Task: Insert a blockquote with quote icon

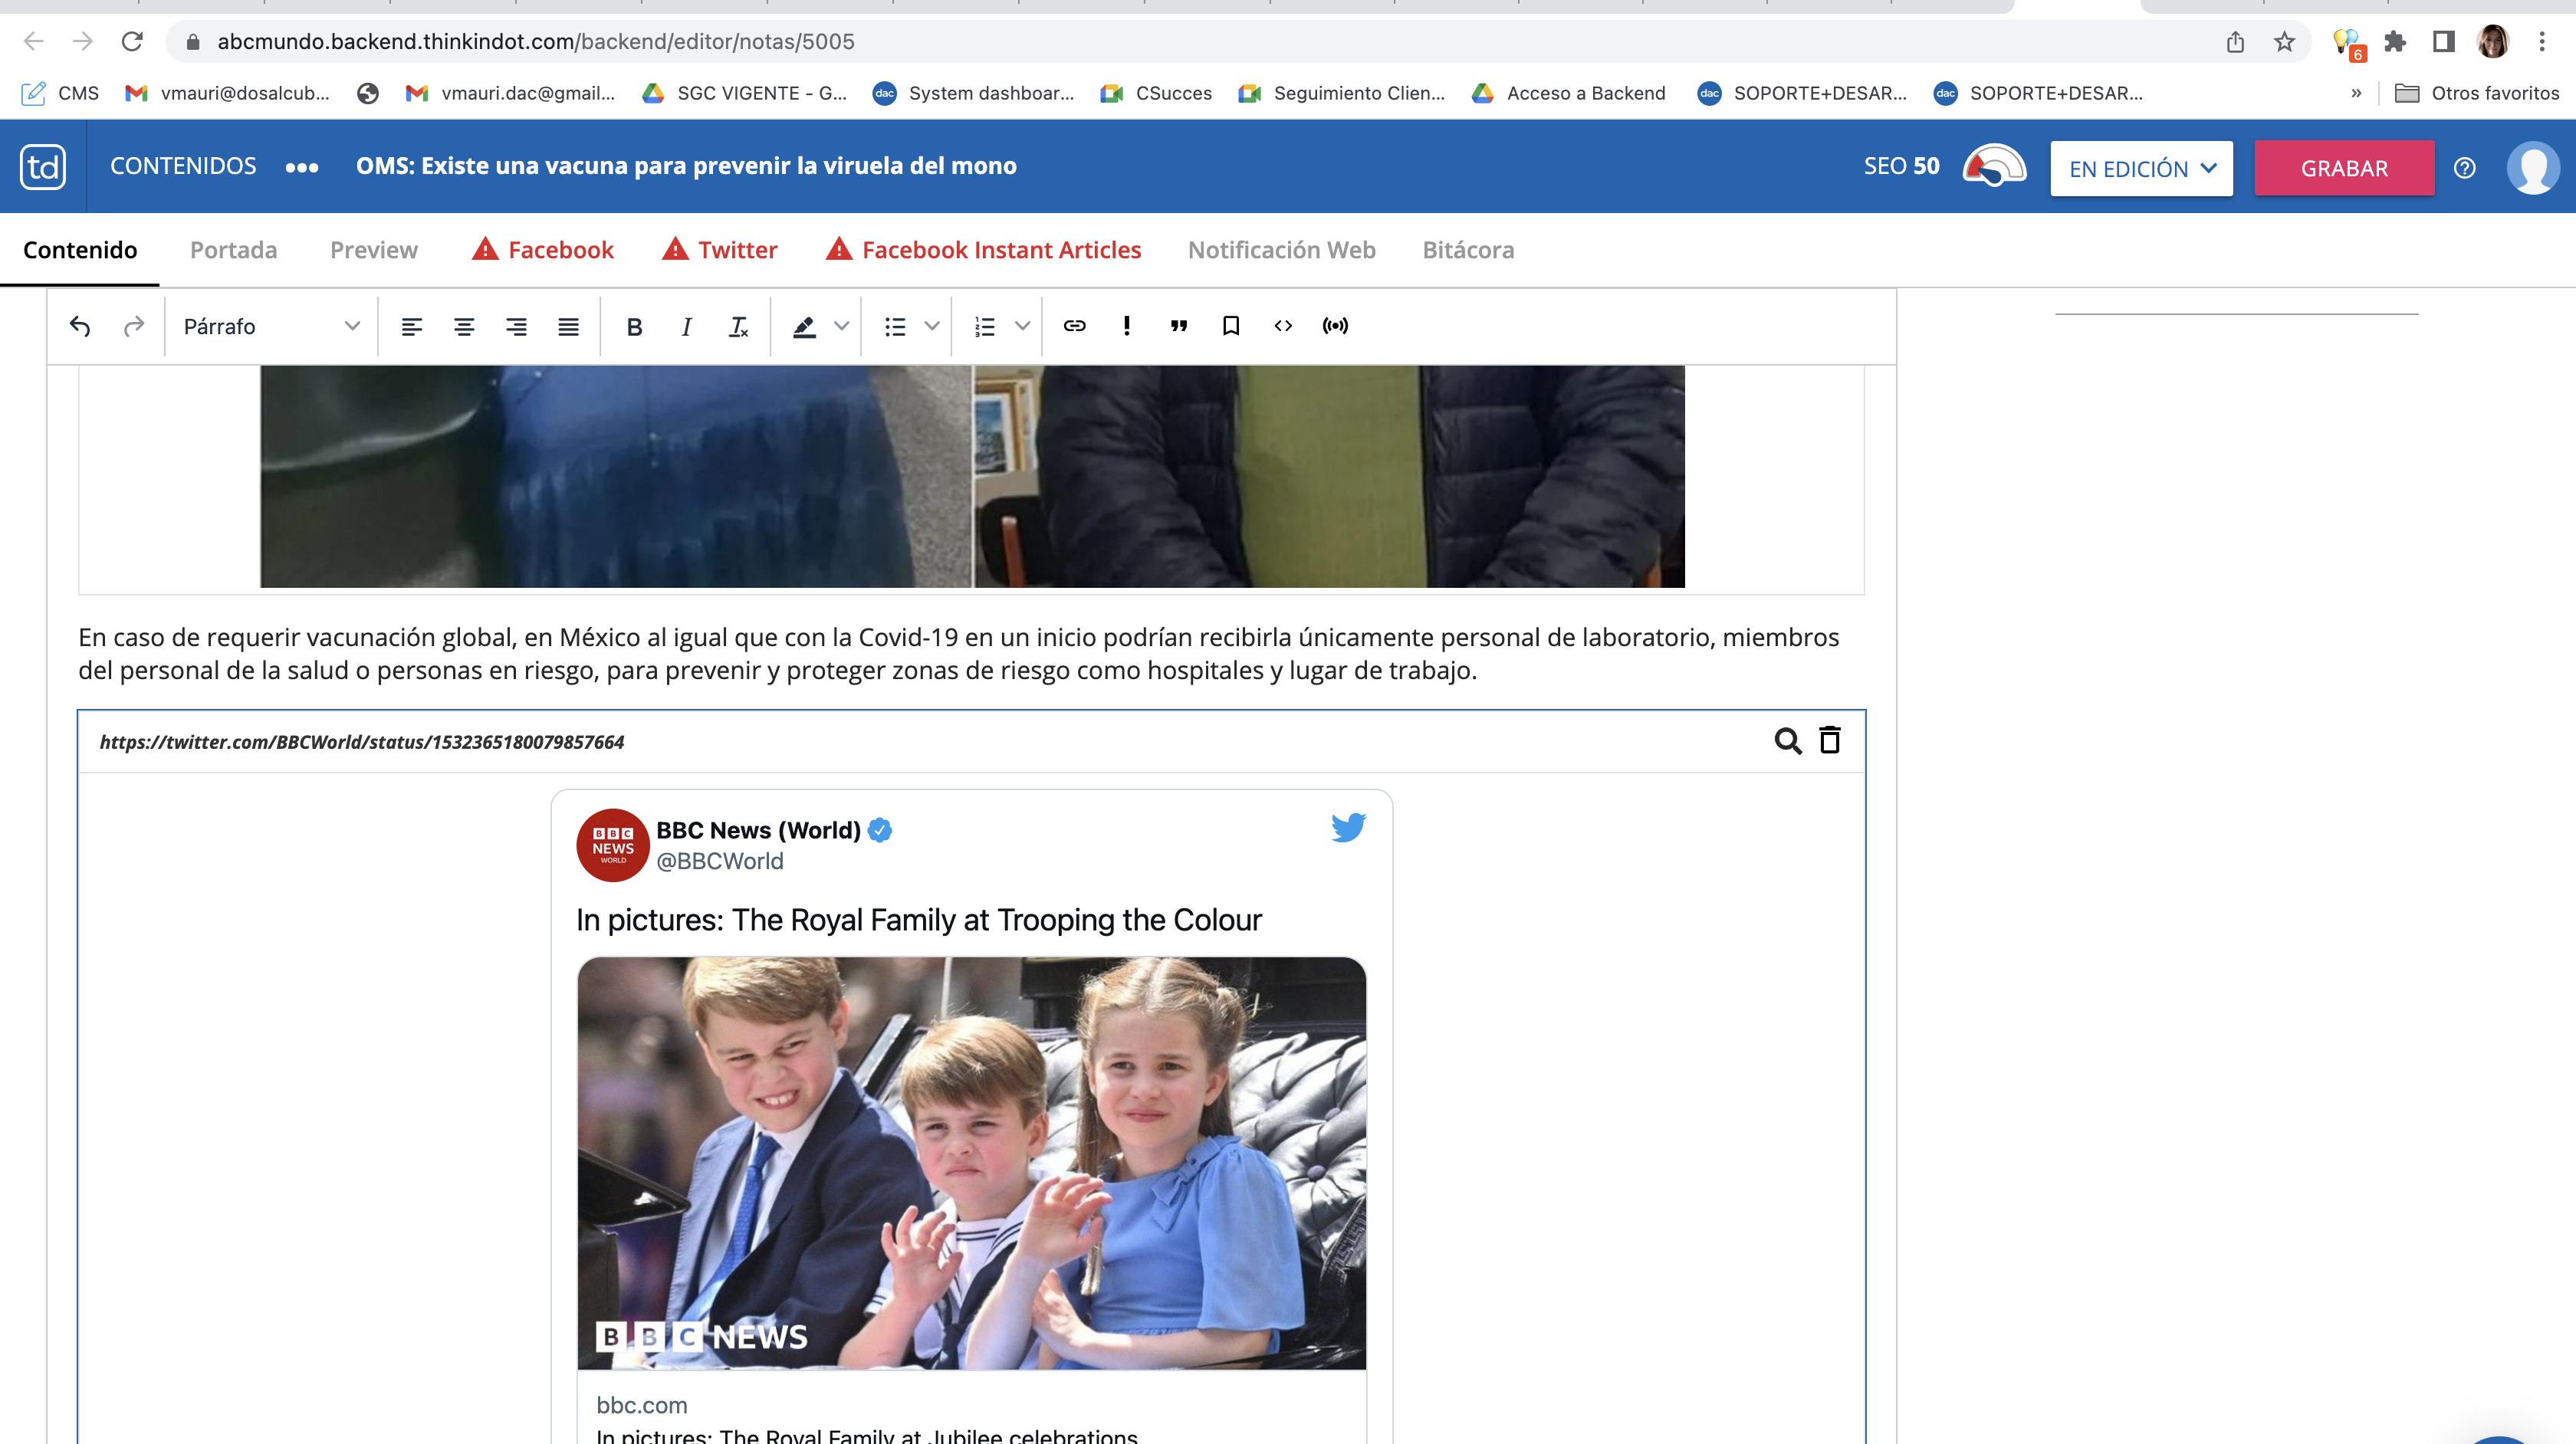Action: pos(1179,326)
